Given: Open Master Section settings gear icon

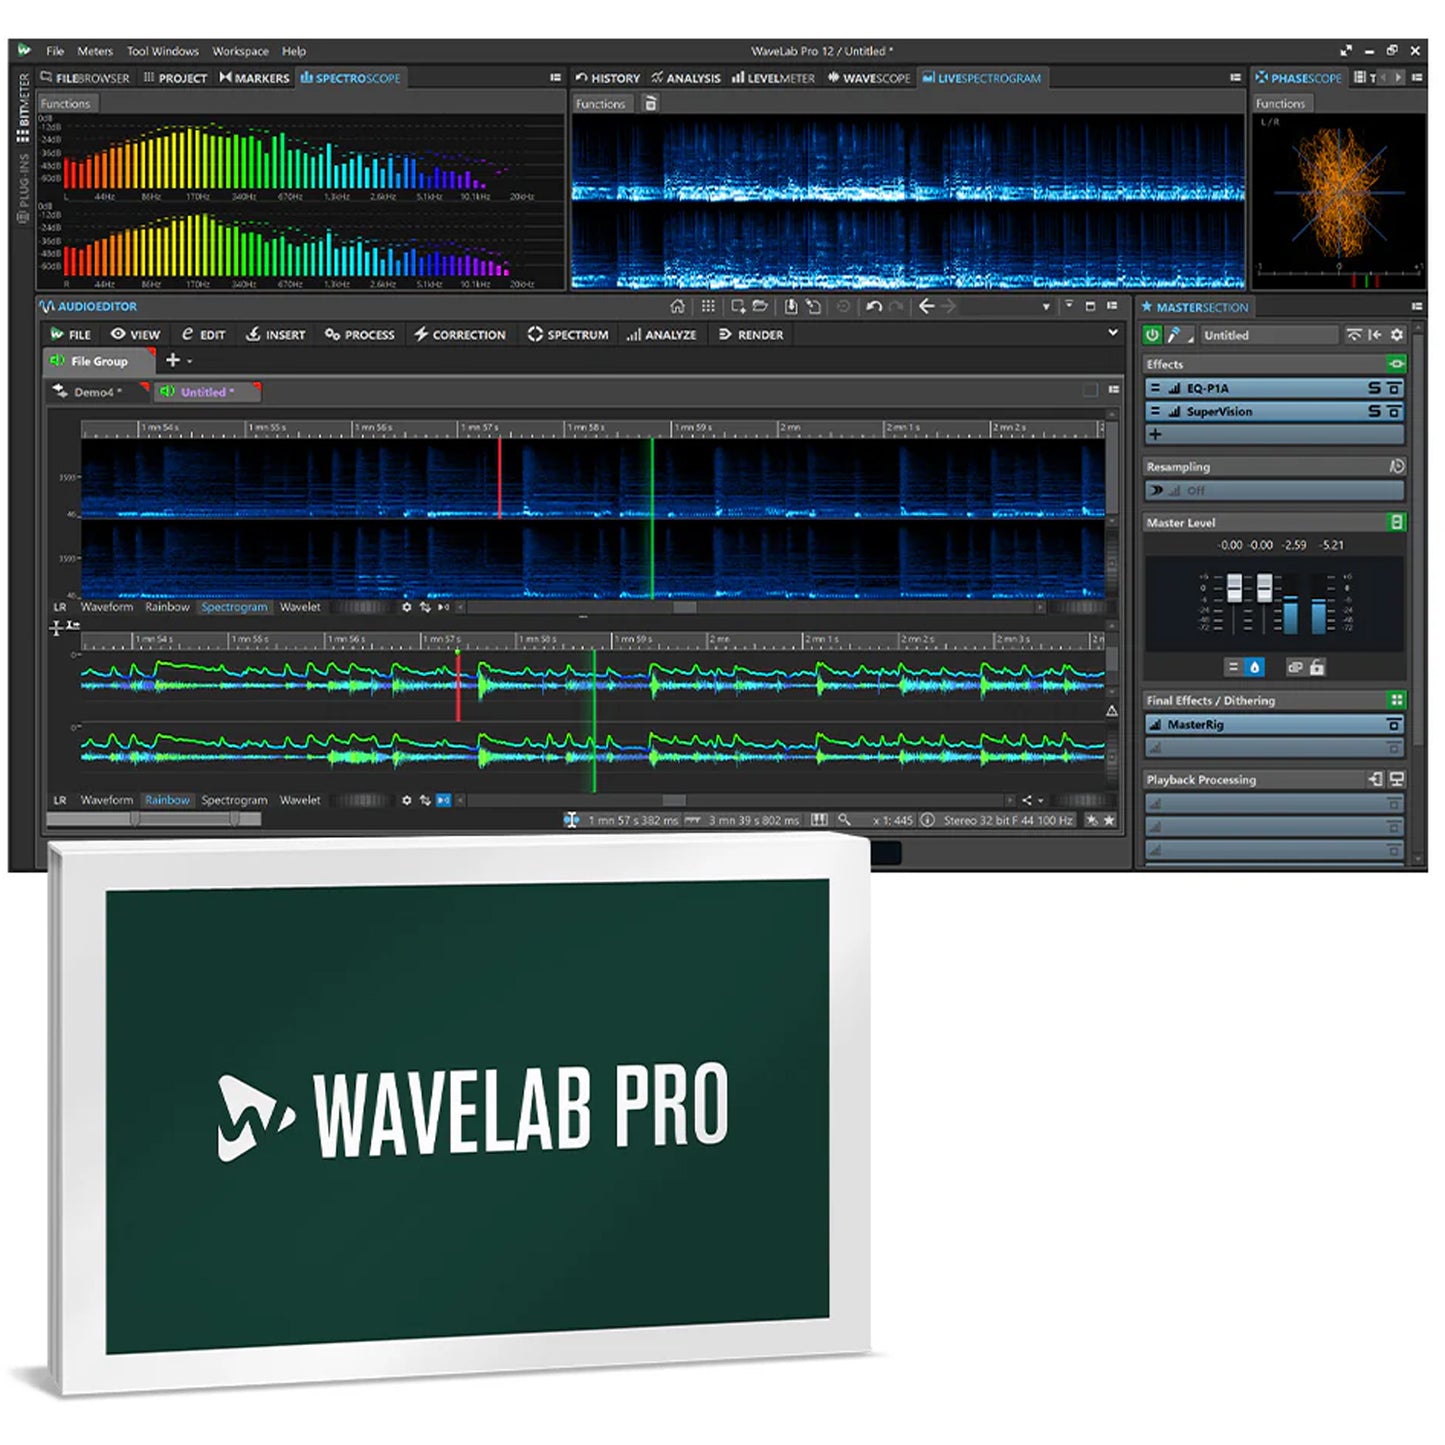Looking at the screenshot, I should tap(1397, 335).
